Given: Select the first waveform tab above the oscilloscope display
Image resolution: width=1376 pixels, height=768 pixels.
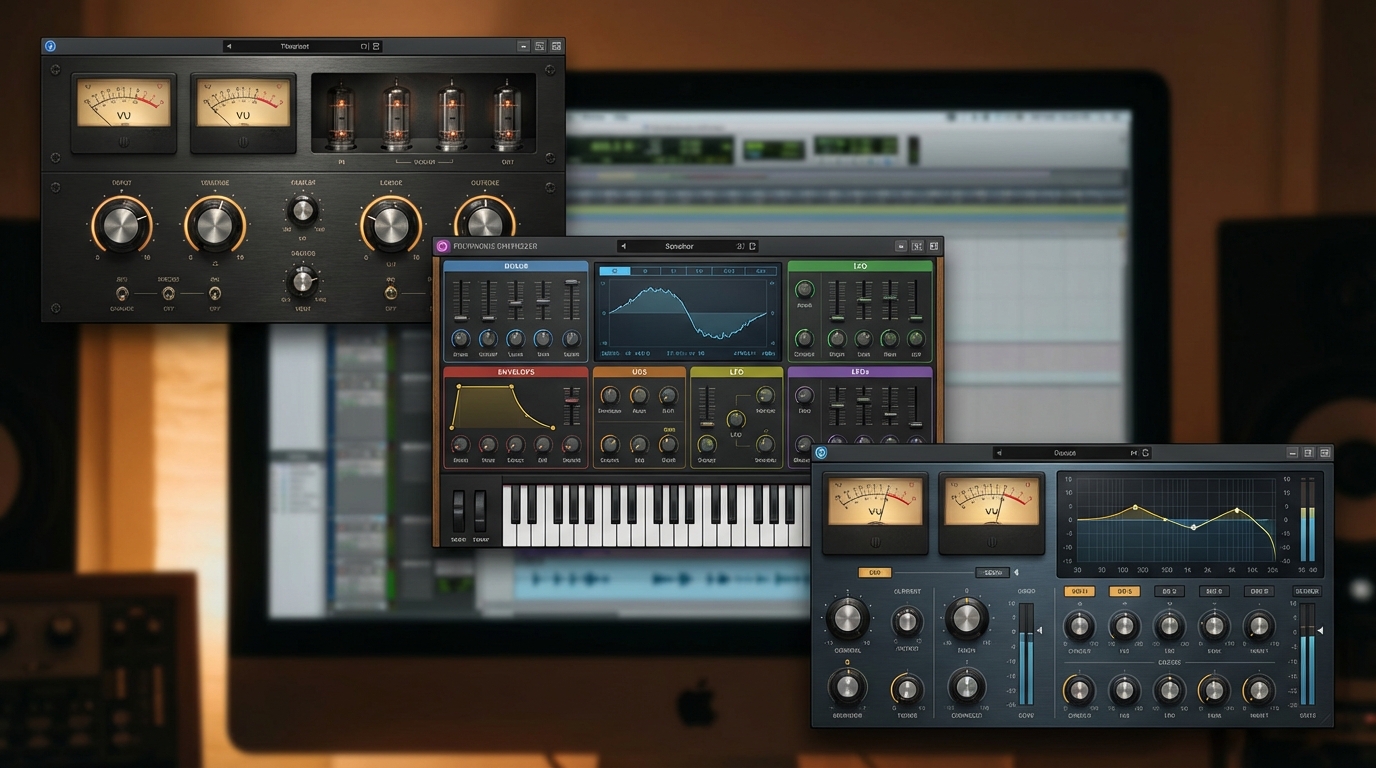Looking at the screenshot, I should (x=614, y=270).
